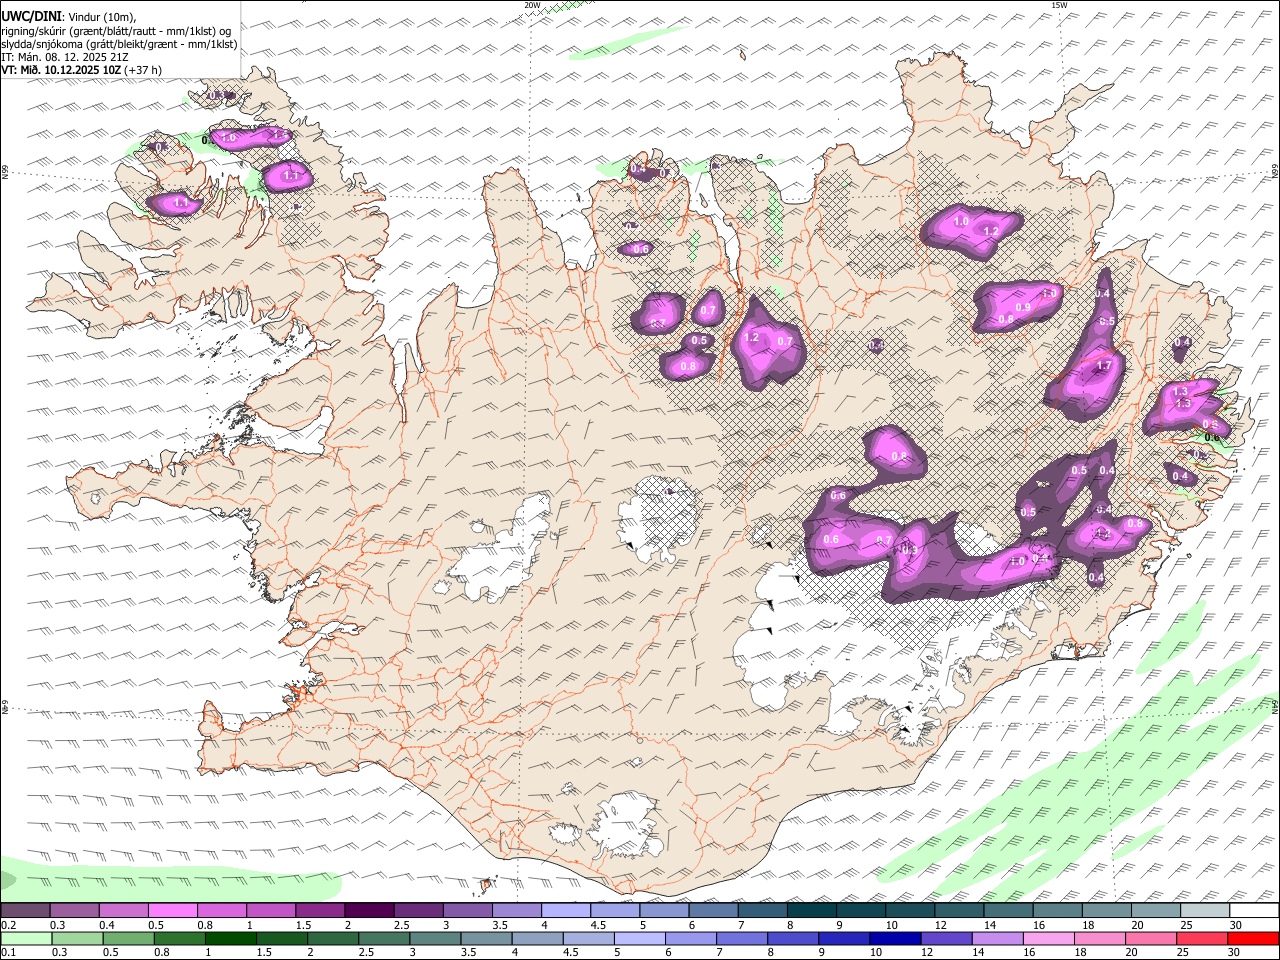Click the '4.5' label under the upper legend
The width and height of the screenshot is (1280, 960).
[598, 925]
